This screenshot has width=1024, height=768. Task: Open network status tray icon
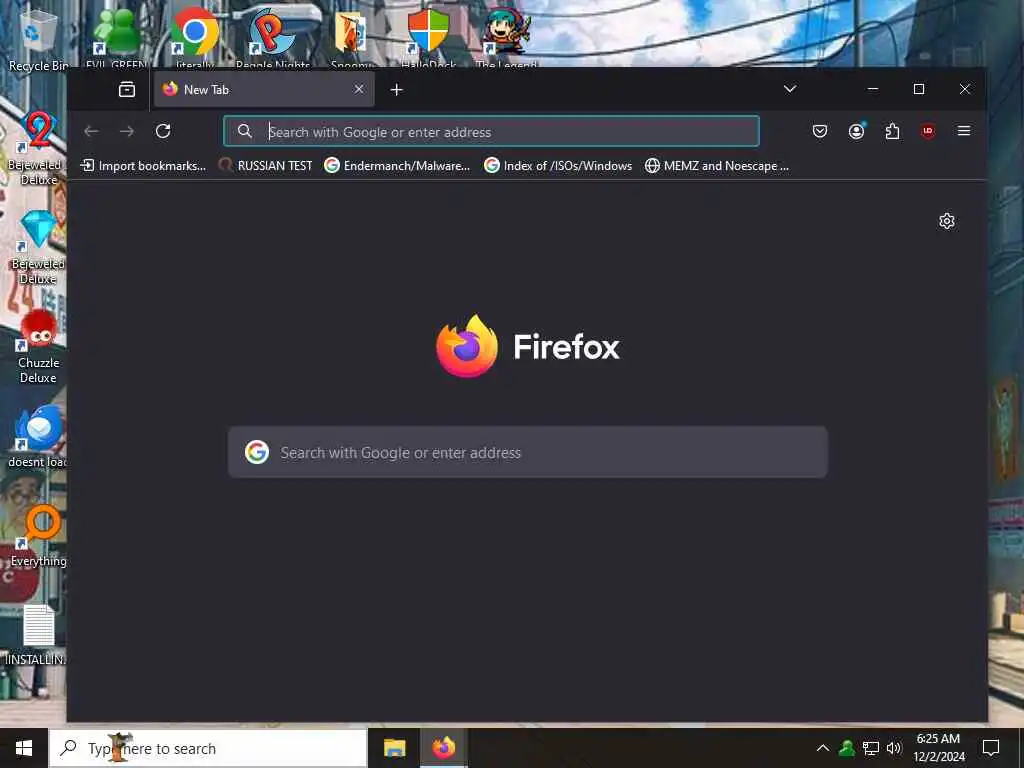pos(871,748)
